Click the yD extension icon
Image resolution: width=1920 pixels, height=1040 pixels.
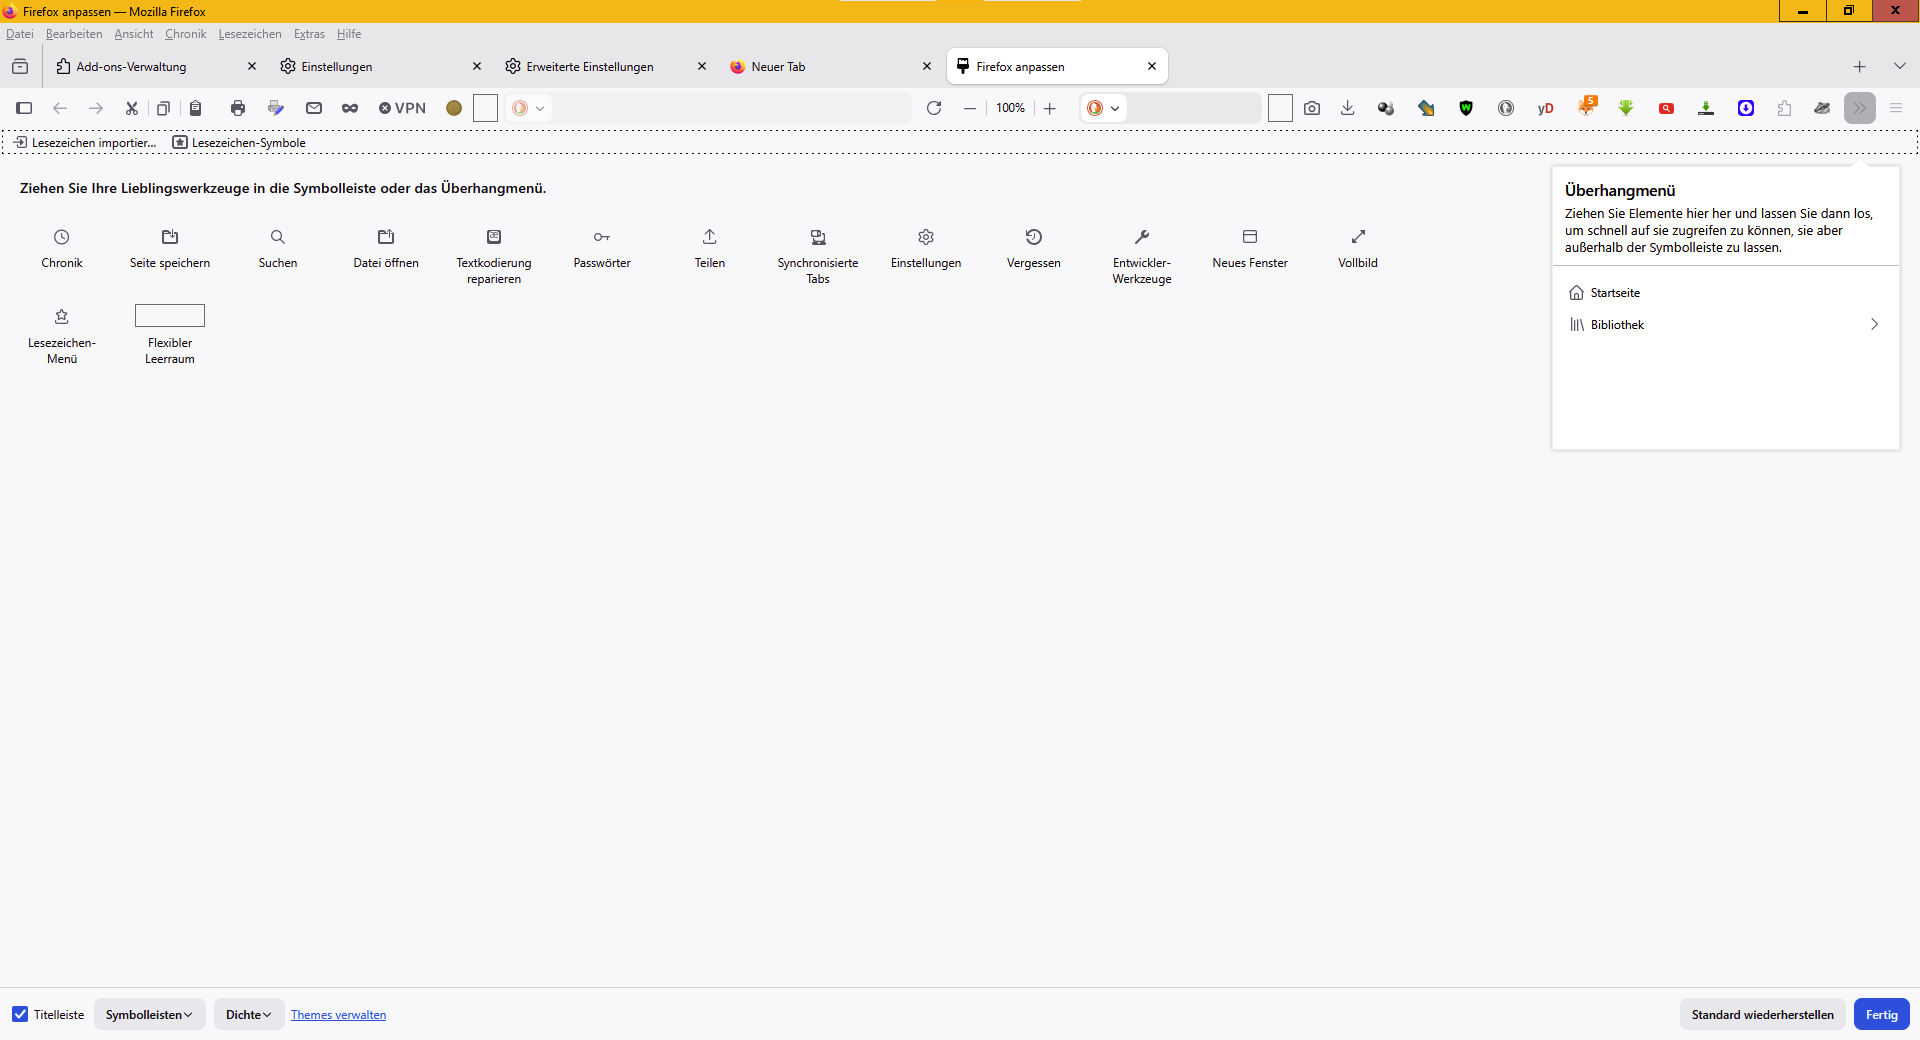pyautogui.click(x=1546, y=108)
